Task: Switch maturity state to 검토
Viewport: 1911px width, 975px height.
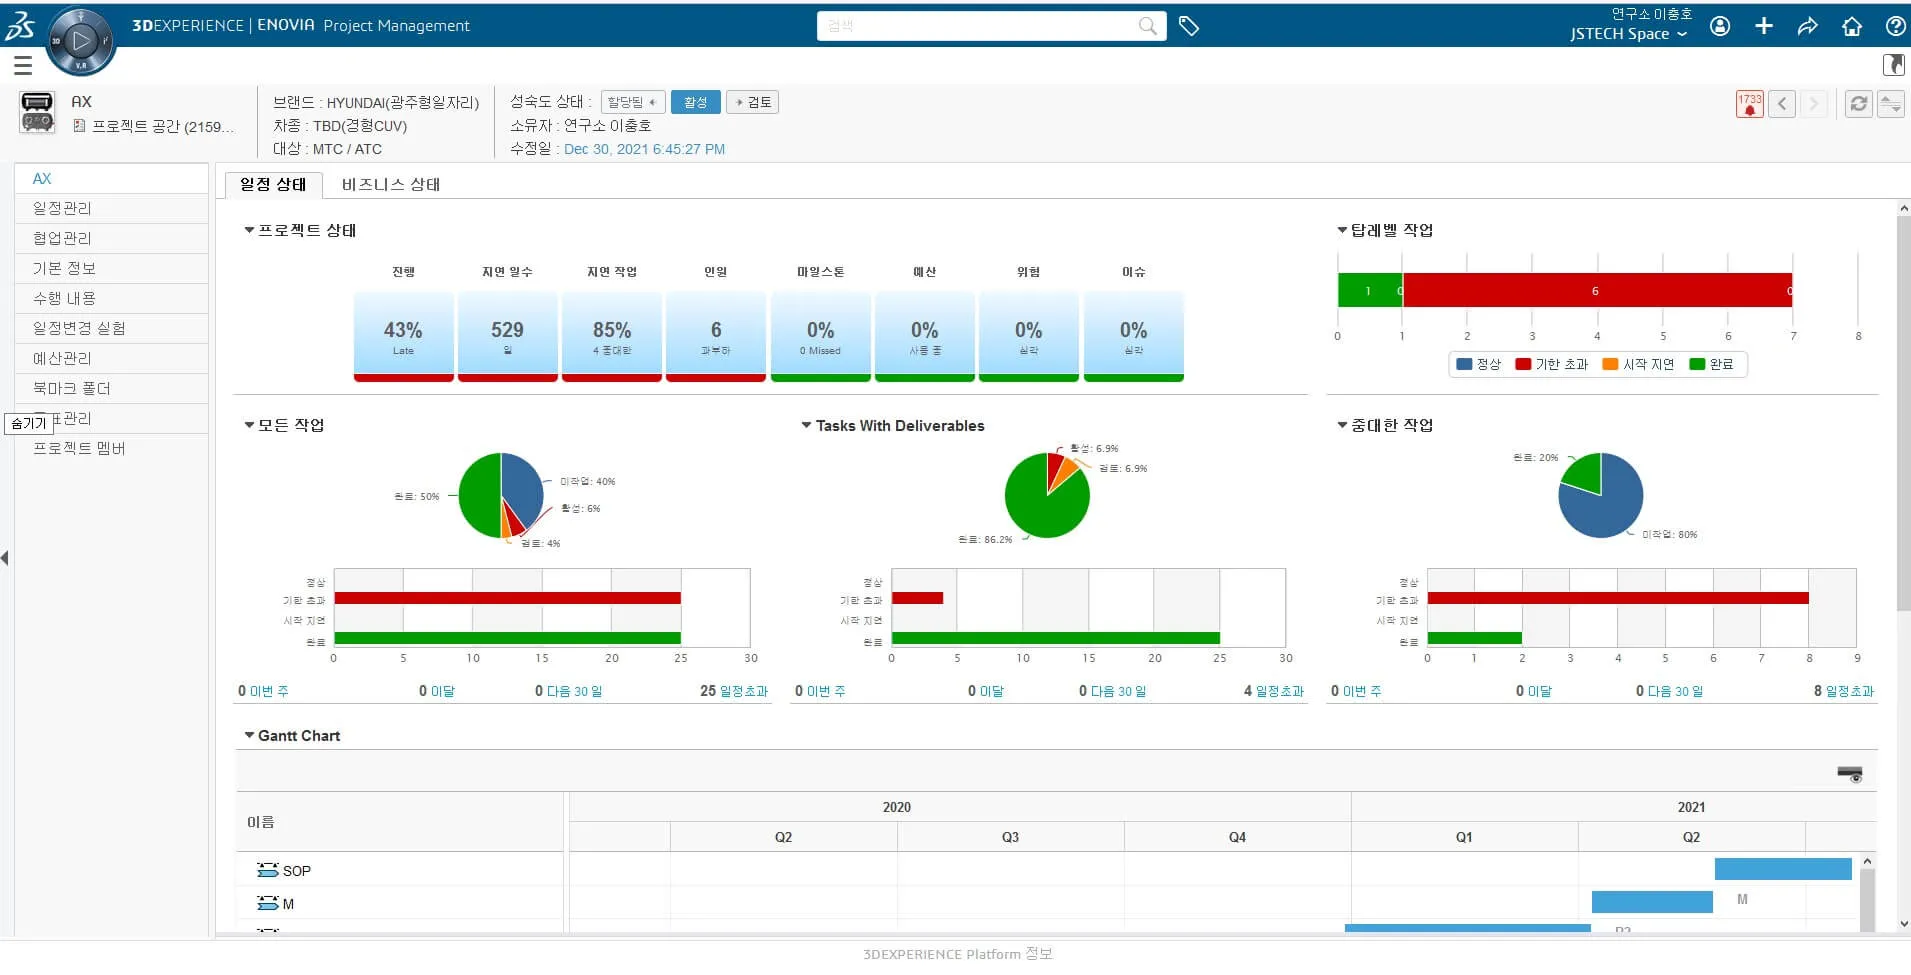Action: coord(752,101)
